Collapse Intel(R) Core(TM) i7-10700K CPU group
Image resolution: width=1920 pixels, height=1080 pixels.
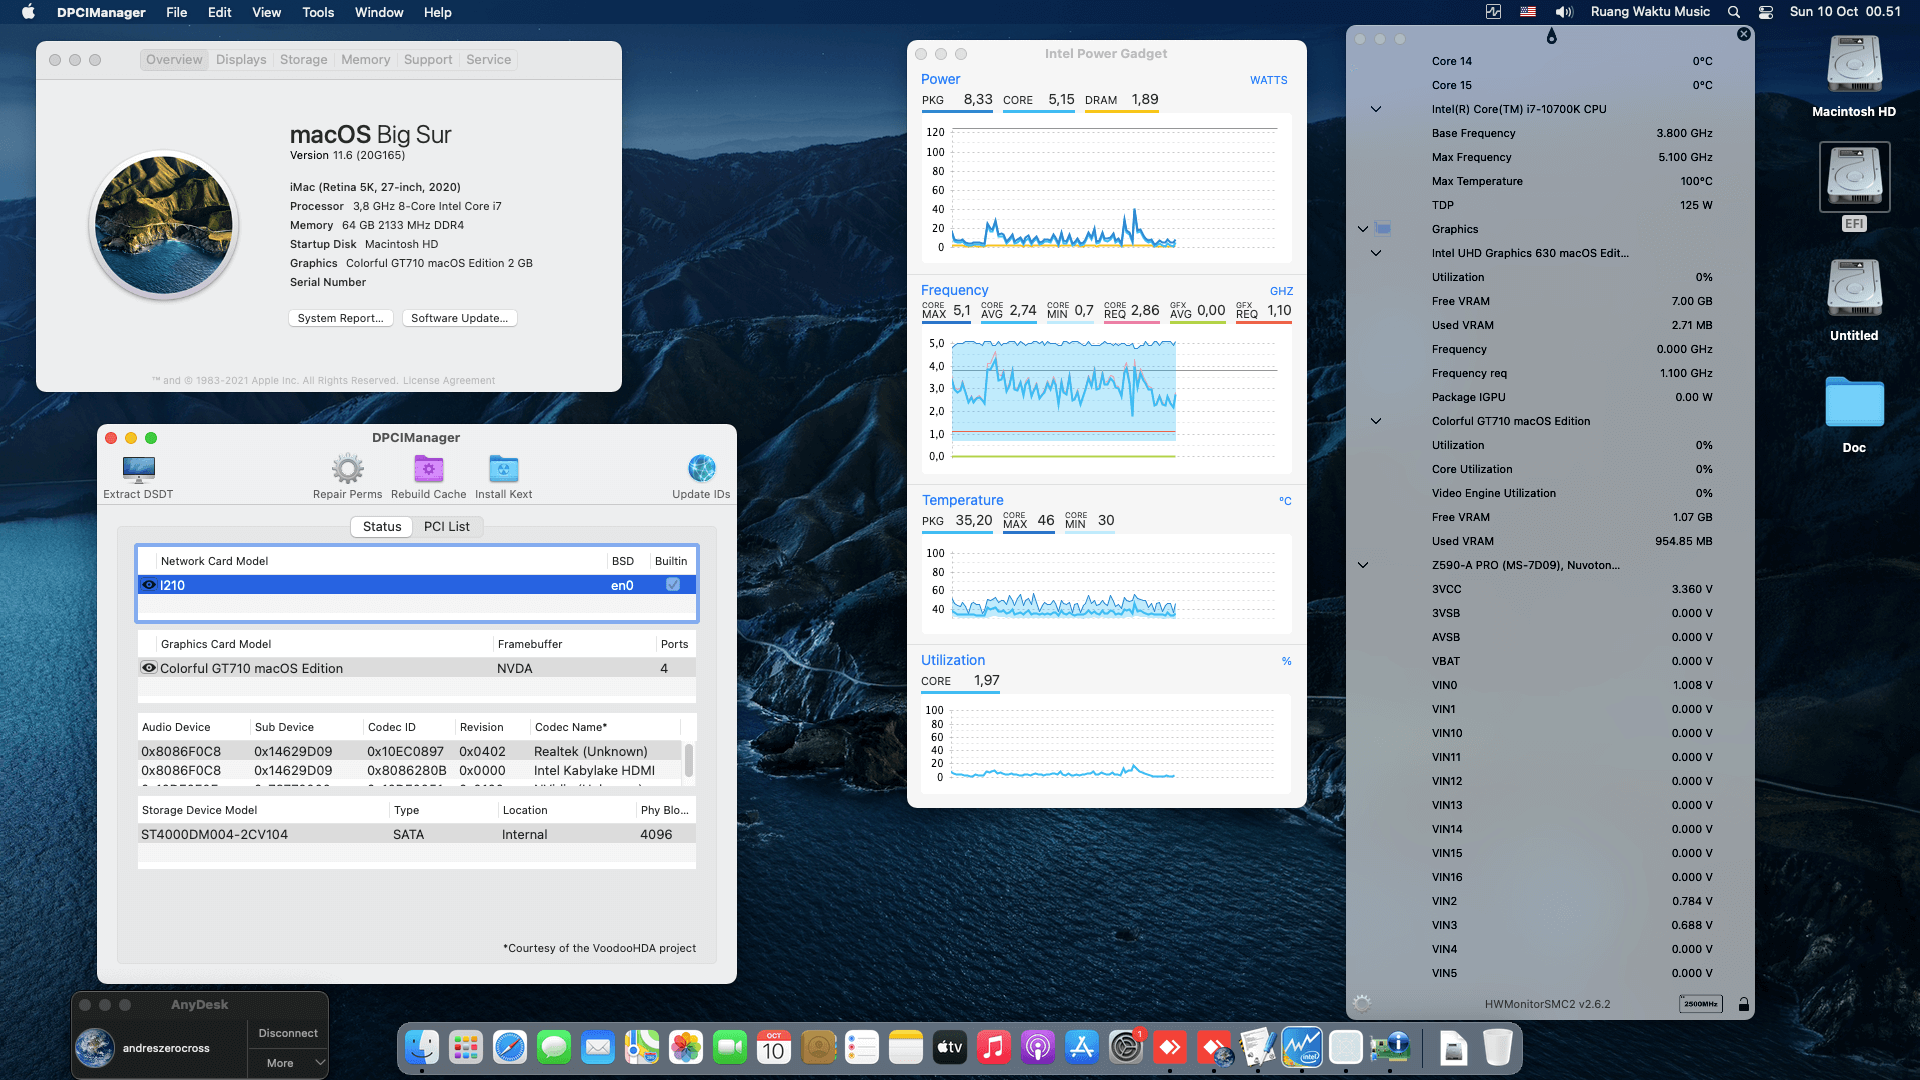pyautogui.click(x=1376, y=109)
